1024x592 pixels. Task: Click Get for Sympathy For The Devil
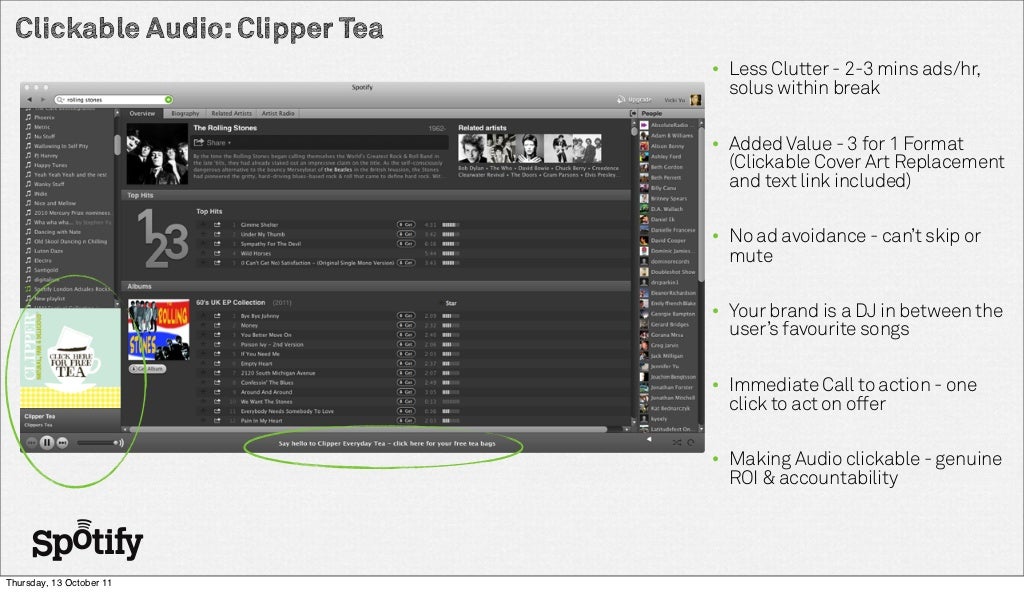[x=406, y=243]
